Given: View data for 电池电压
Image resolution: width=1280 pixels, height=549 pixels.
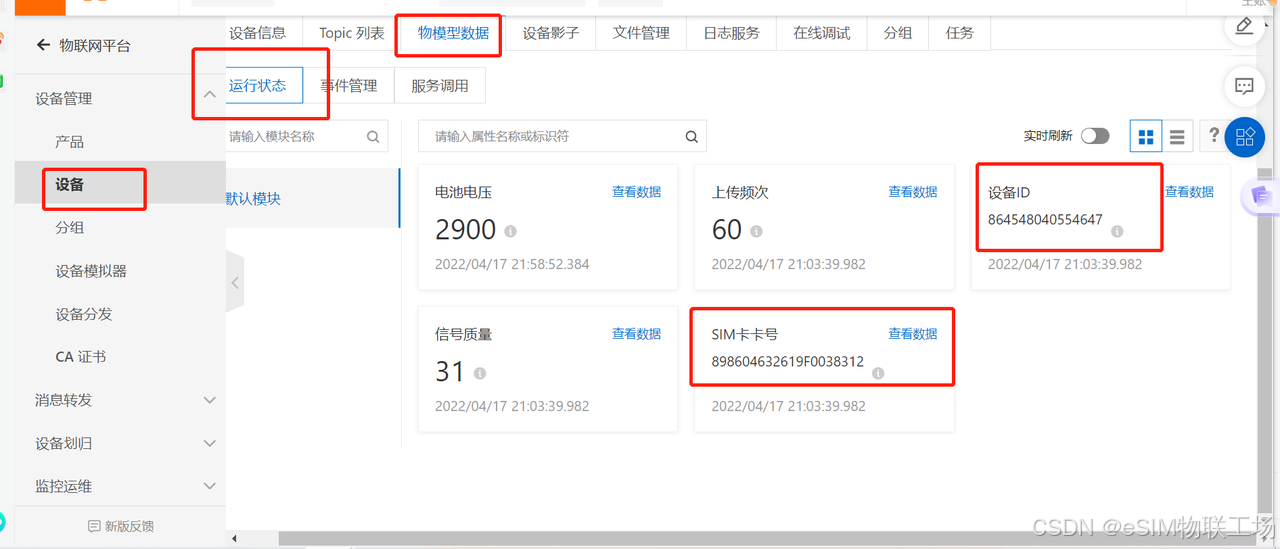Looking at the screenshot, I should (x=636, y=192).
